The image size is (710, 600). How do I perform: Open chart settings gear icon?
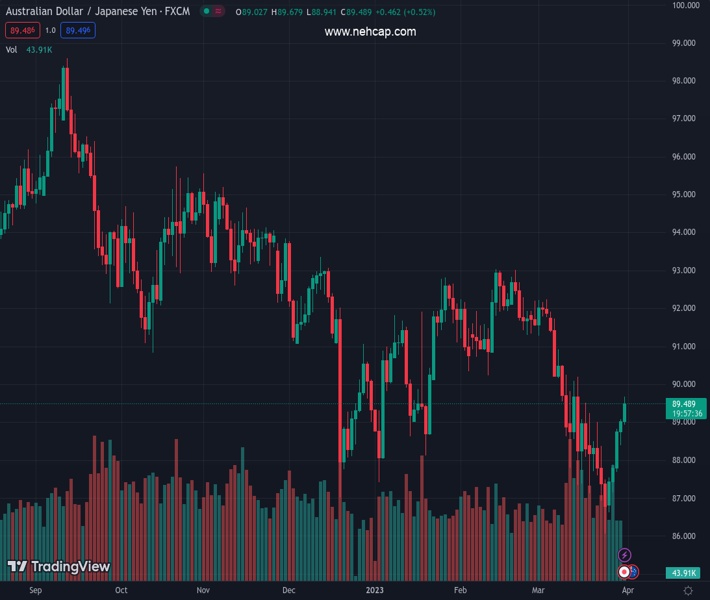pos(686,591)
